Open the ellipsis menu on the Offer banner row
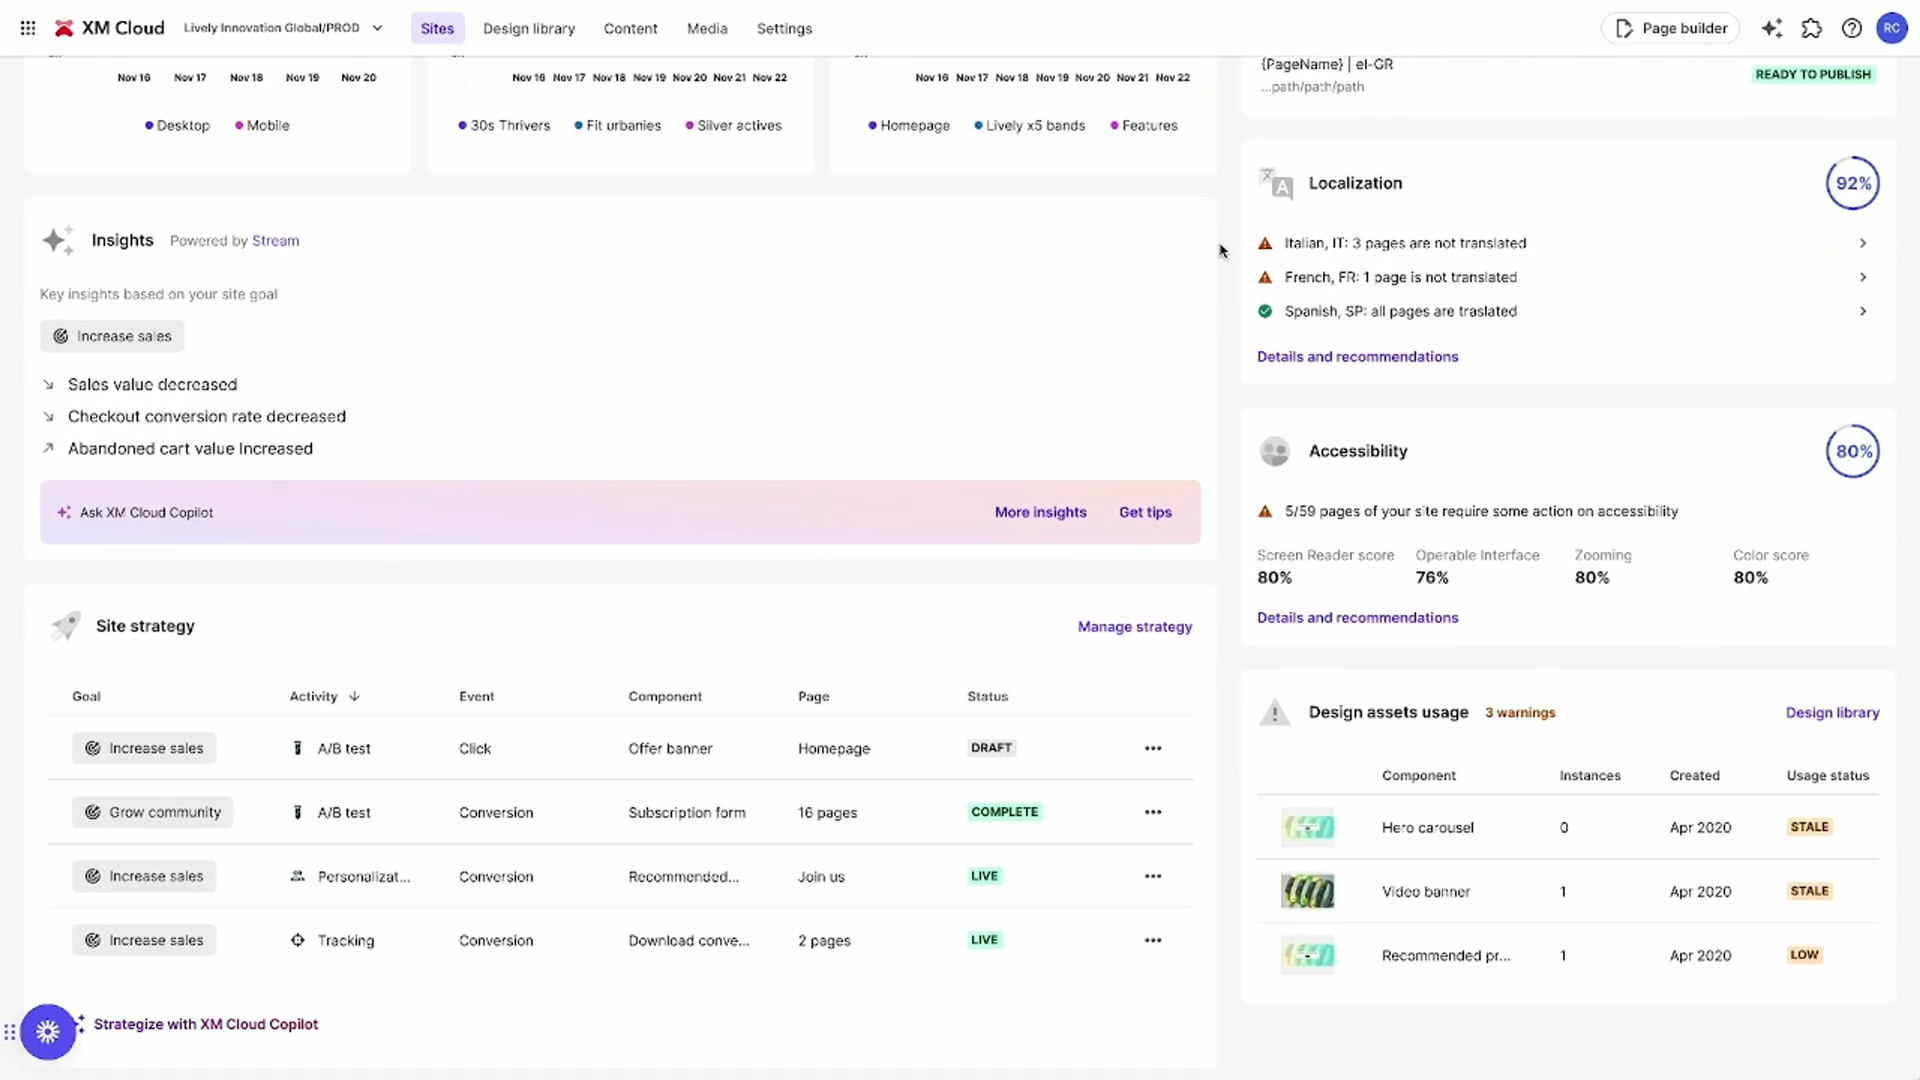 [x=1152, y=747]
